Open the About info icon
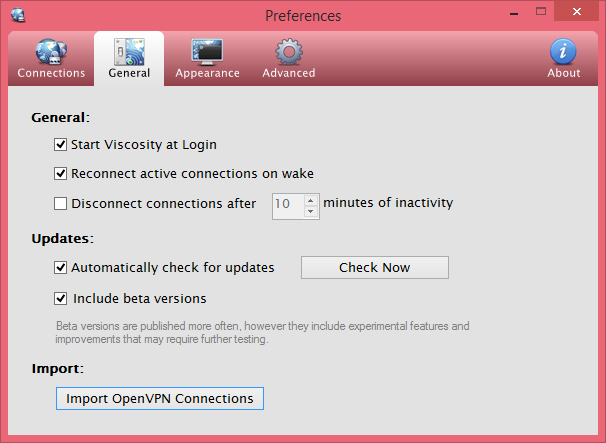 pos(563,51)
